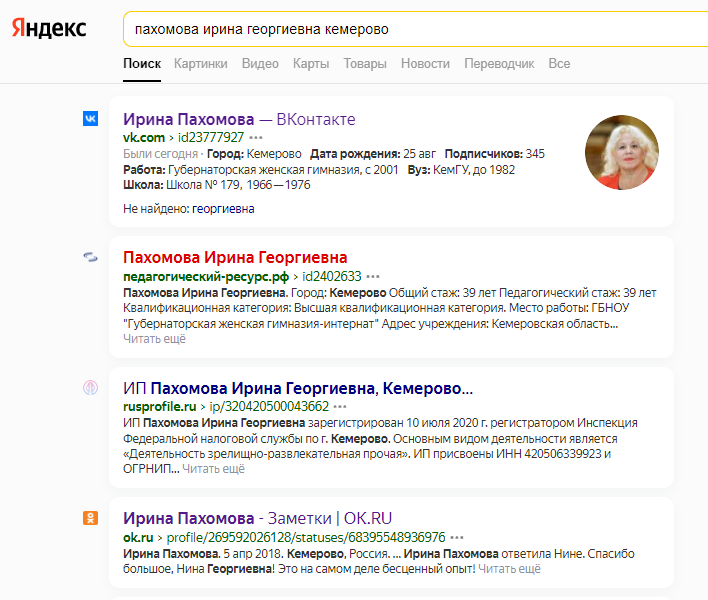This screenshot has width=708, height=600.
Task: Open three-dot menu next to ok.ru profile path
Action: click(x=457, y=537)
